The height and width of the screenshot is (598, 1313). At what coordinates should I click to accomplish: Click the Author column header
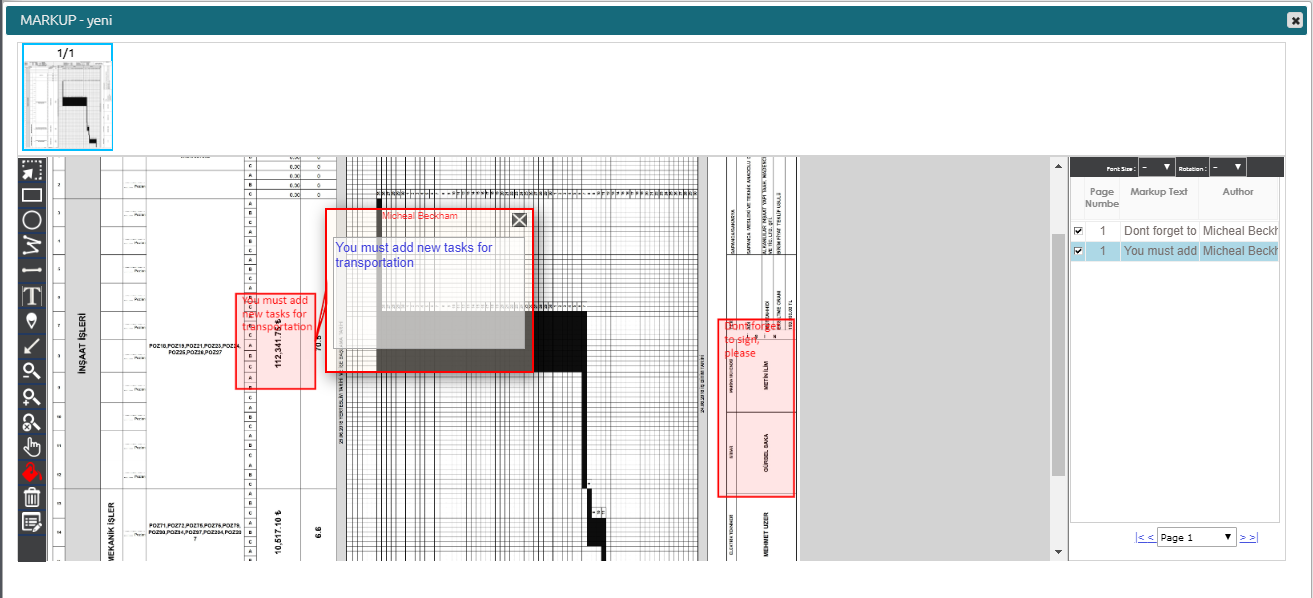pyautogui.click(x=1237, y=191)
